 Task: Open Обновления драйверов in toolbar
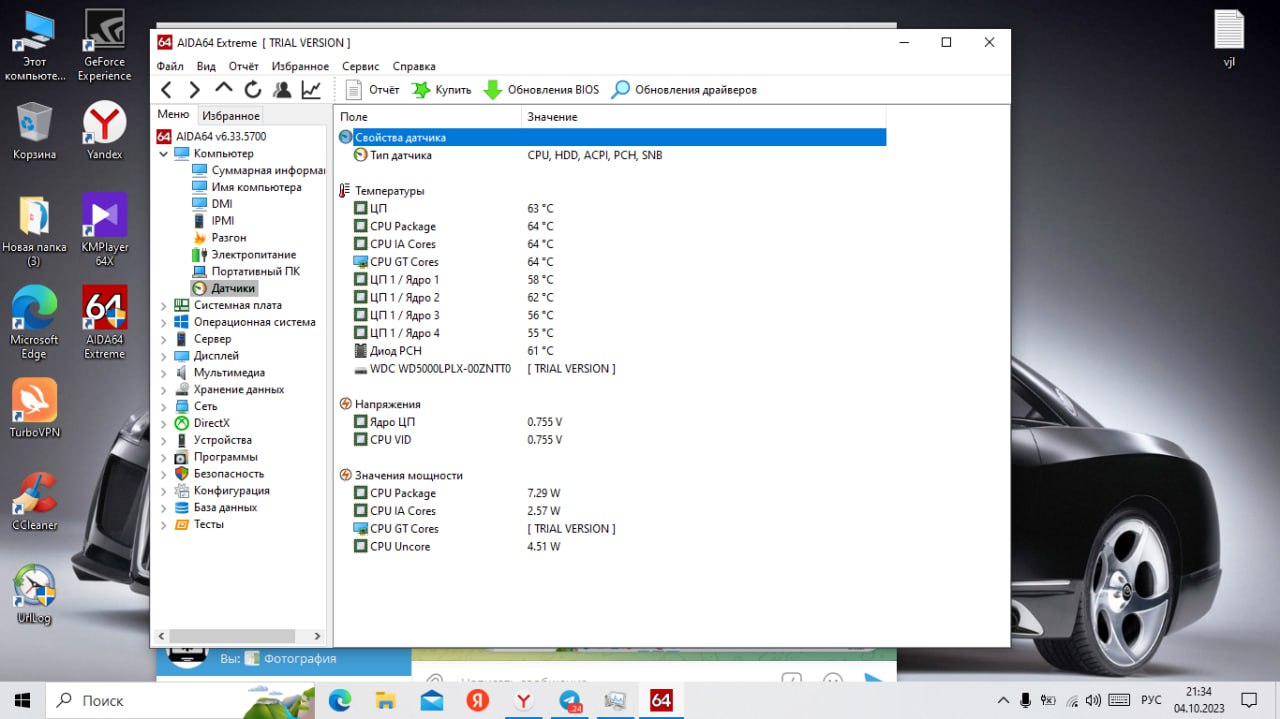point(684,90)
